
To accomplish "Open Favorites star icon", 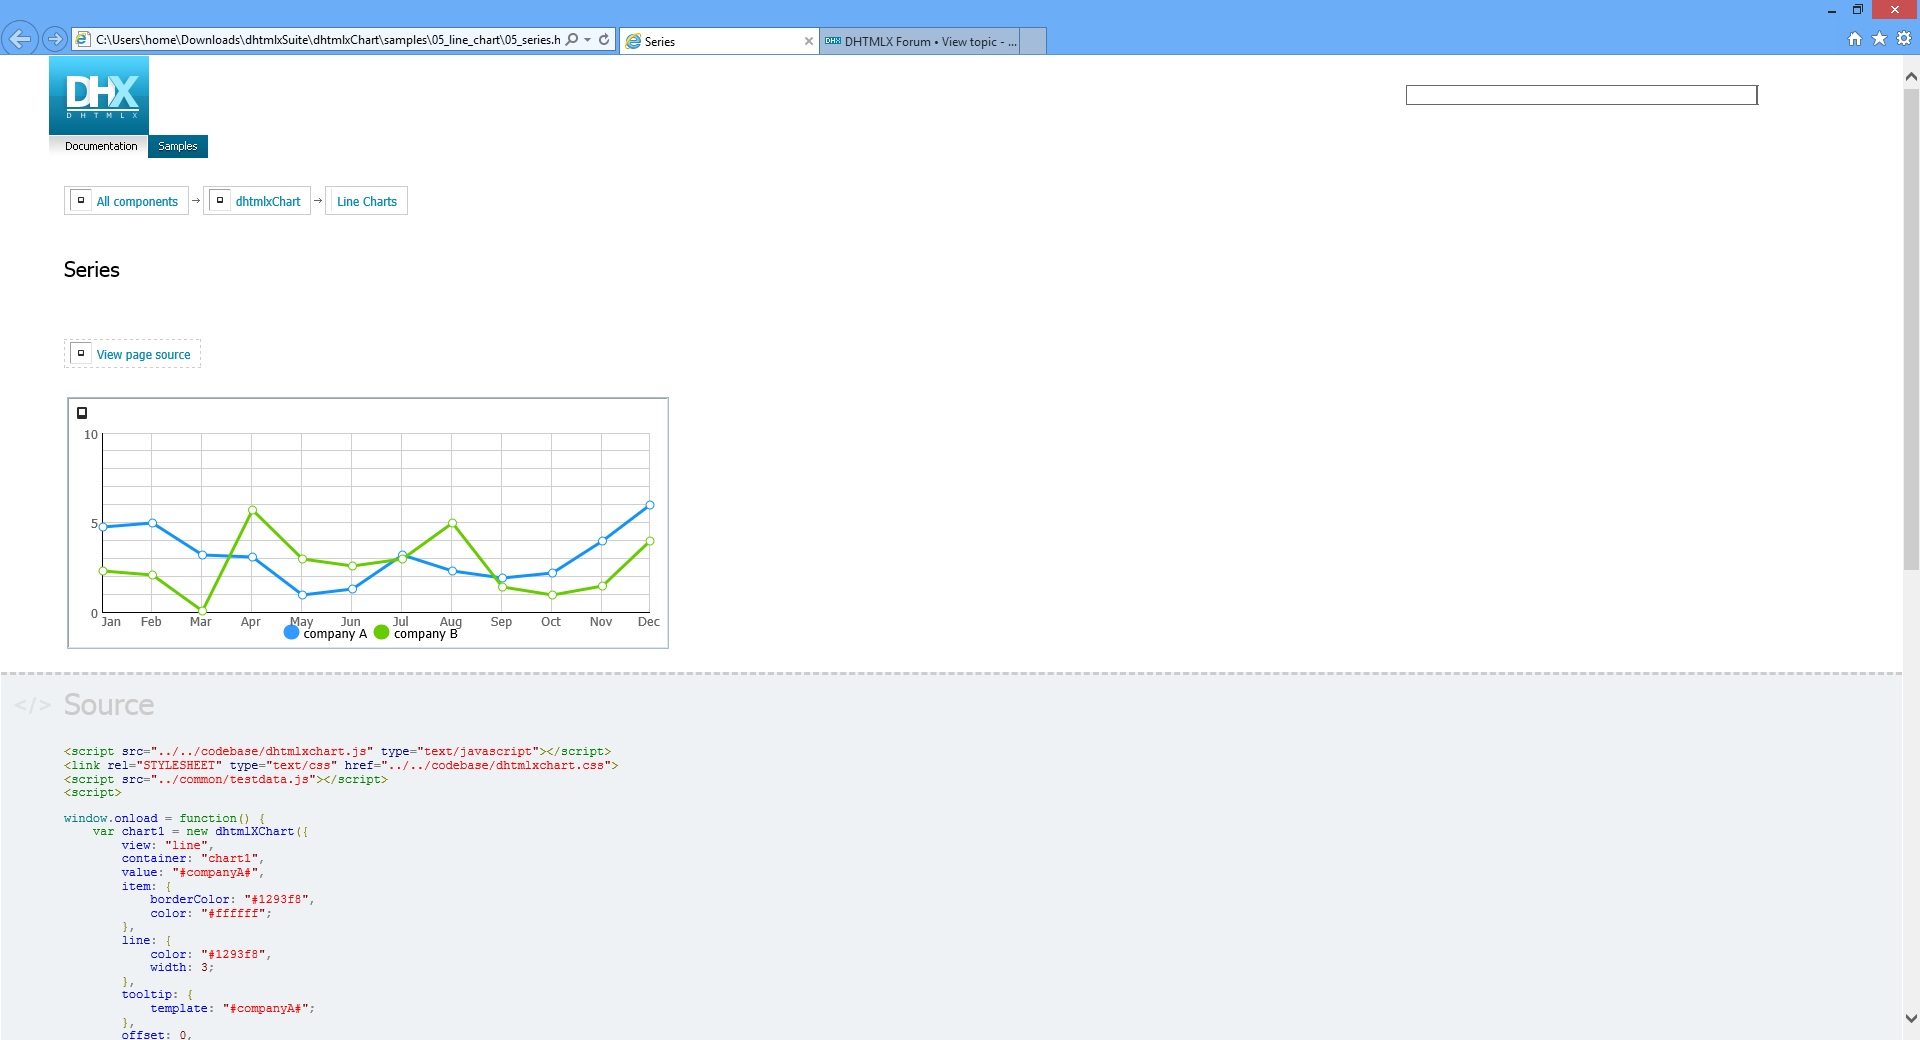I will 1880,39.
